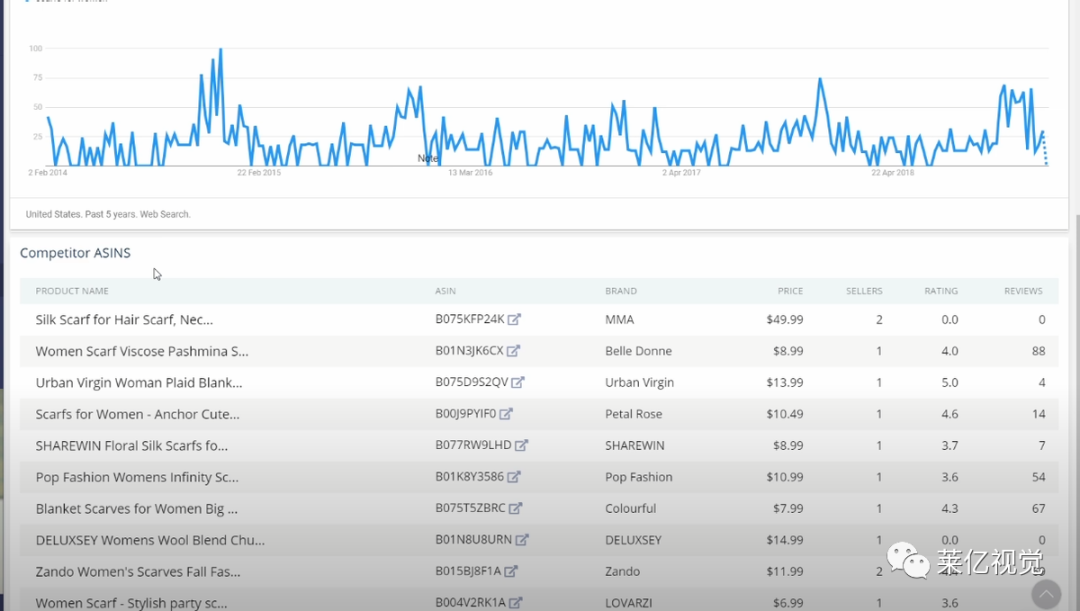Click the $49.99 price cell
1080x611 pixels.
click(x=785, y=320)
